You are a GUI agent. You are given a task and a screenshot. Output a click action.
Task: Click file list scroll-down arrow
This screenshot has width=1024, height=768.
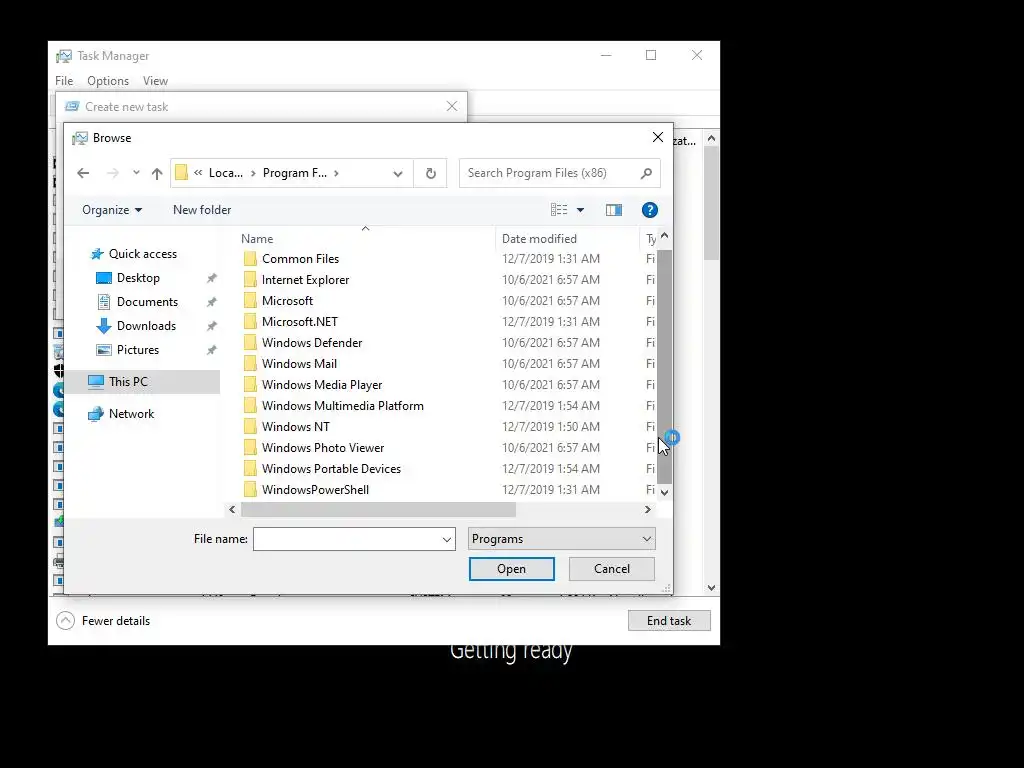coord(664,492)
